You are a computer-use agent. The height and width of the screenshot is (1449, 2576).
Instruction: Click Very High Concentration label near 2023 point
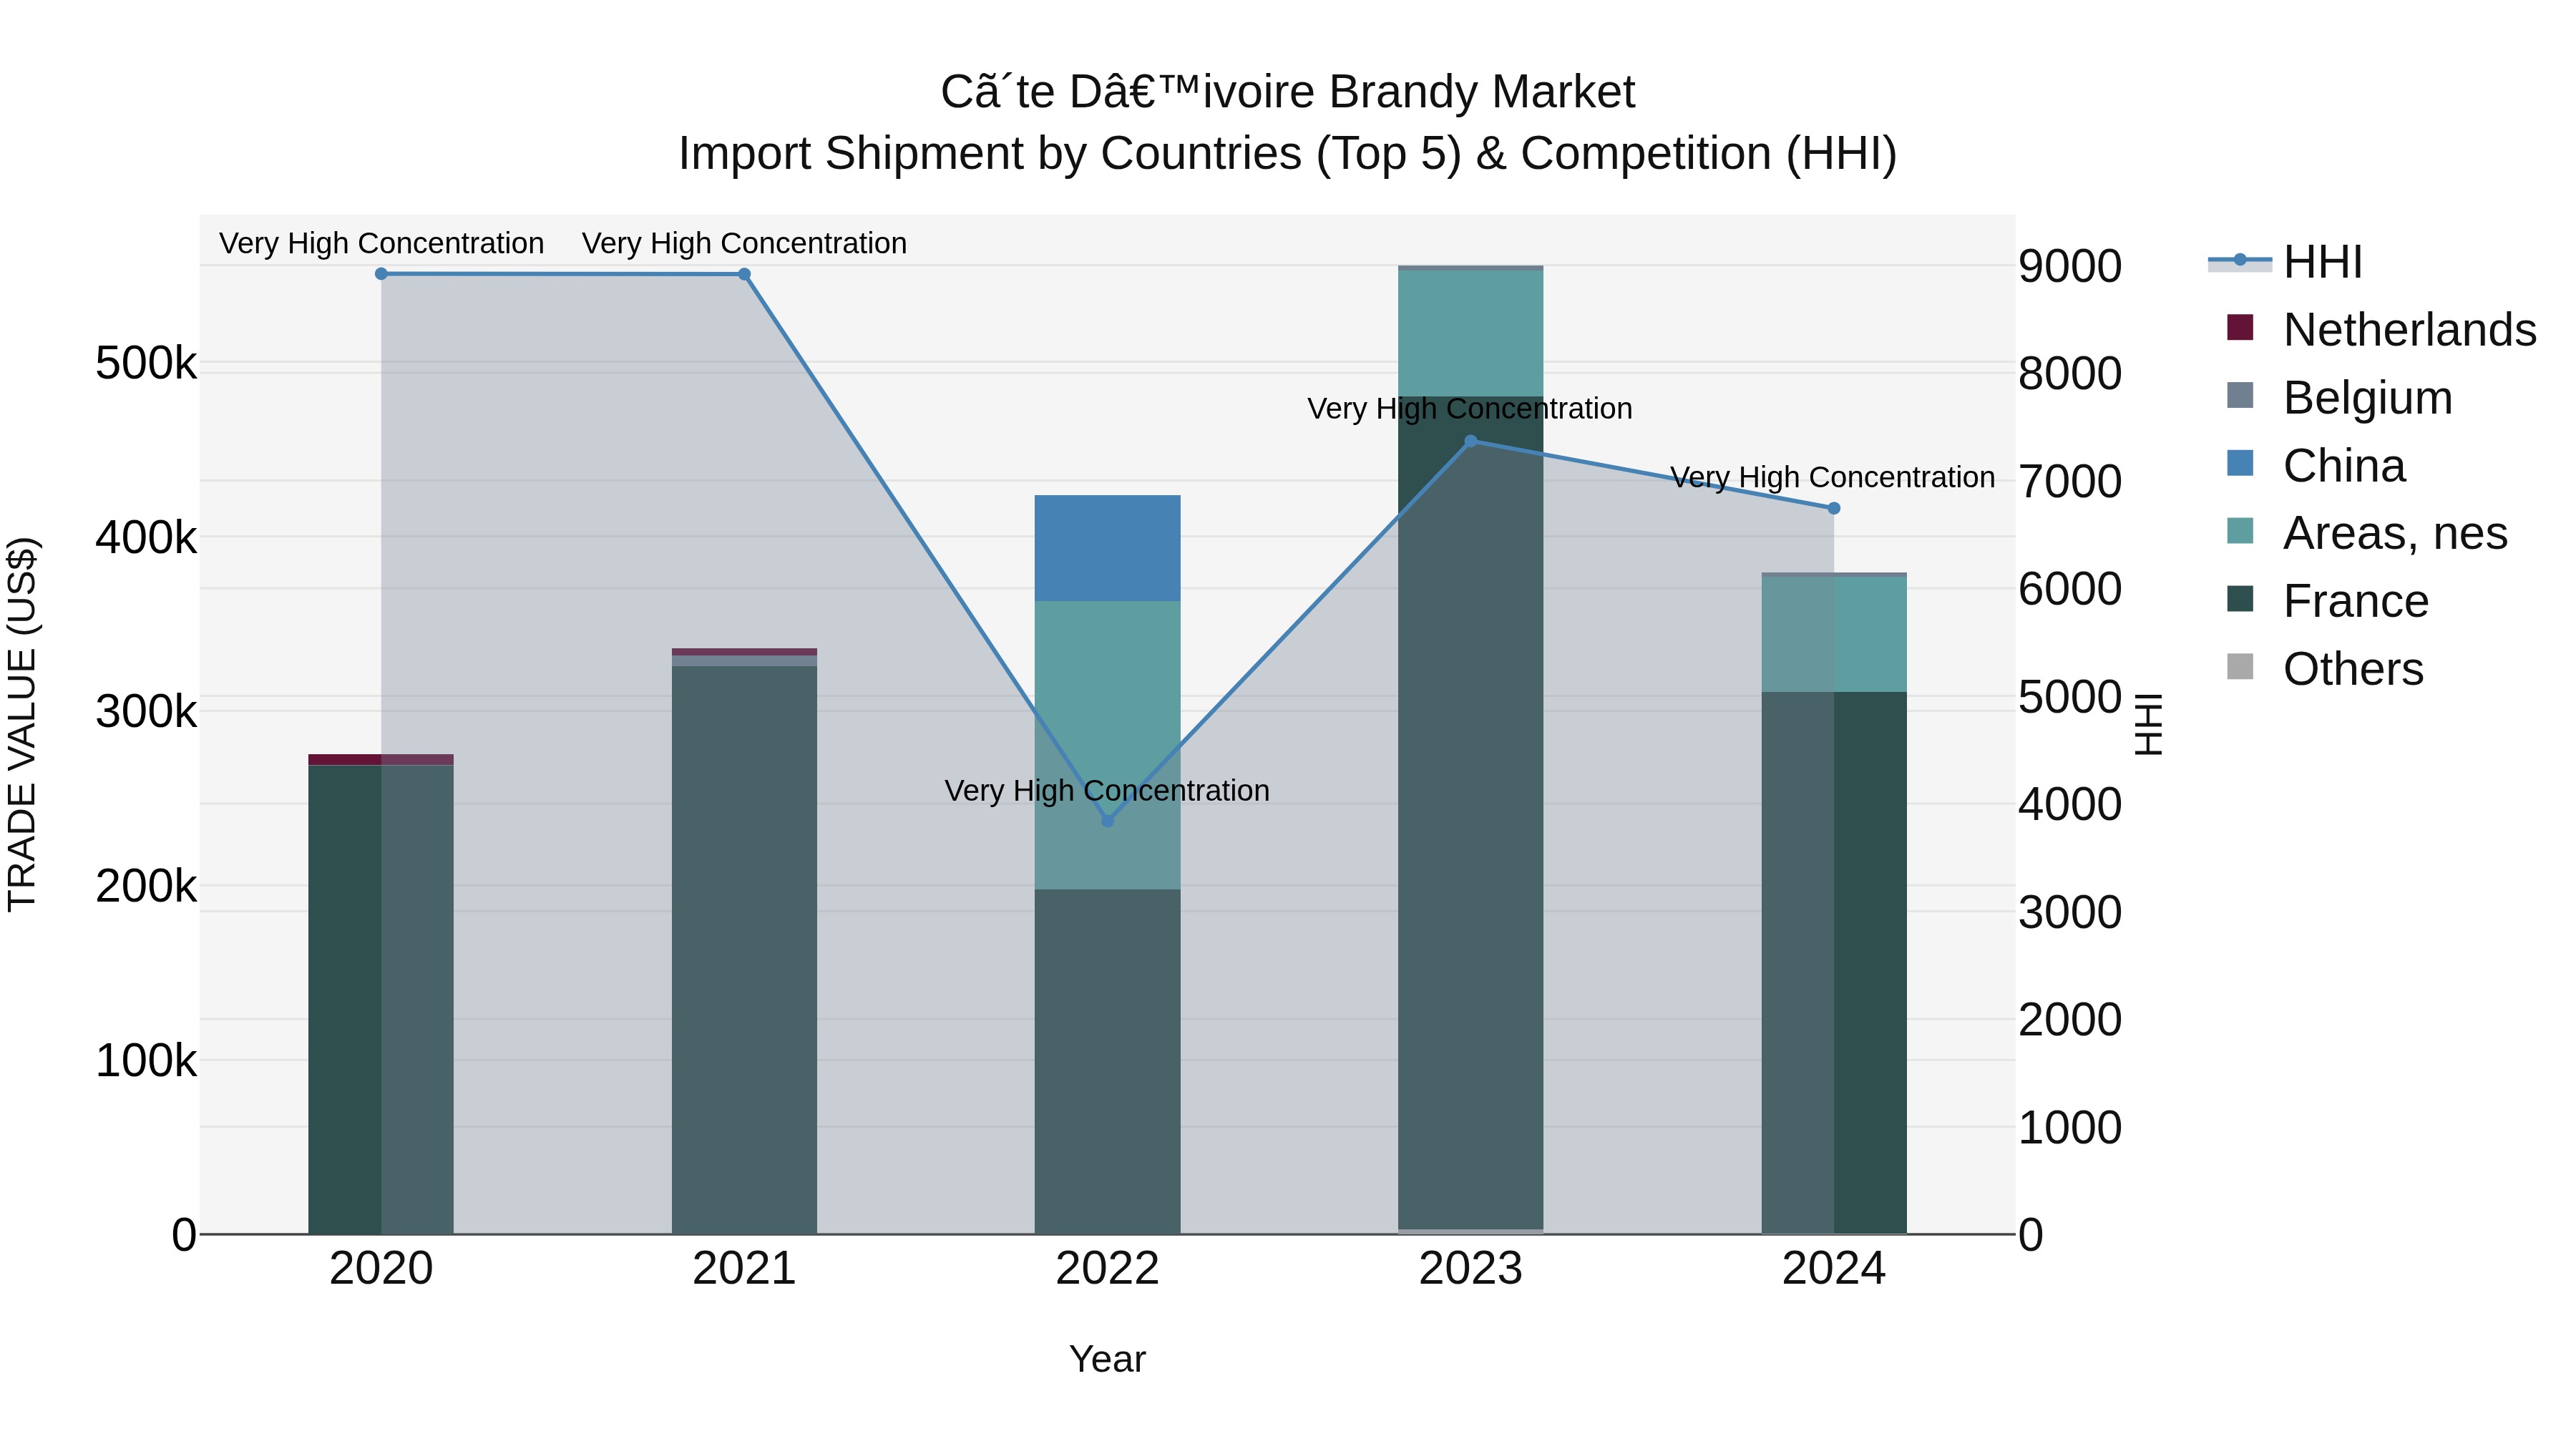pyautogui.click(x=1470, y=409)
